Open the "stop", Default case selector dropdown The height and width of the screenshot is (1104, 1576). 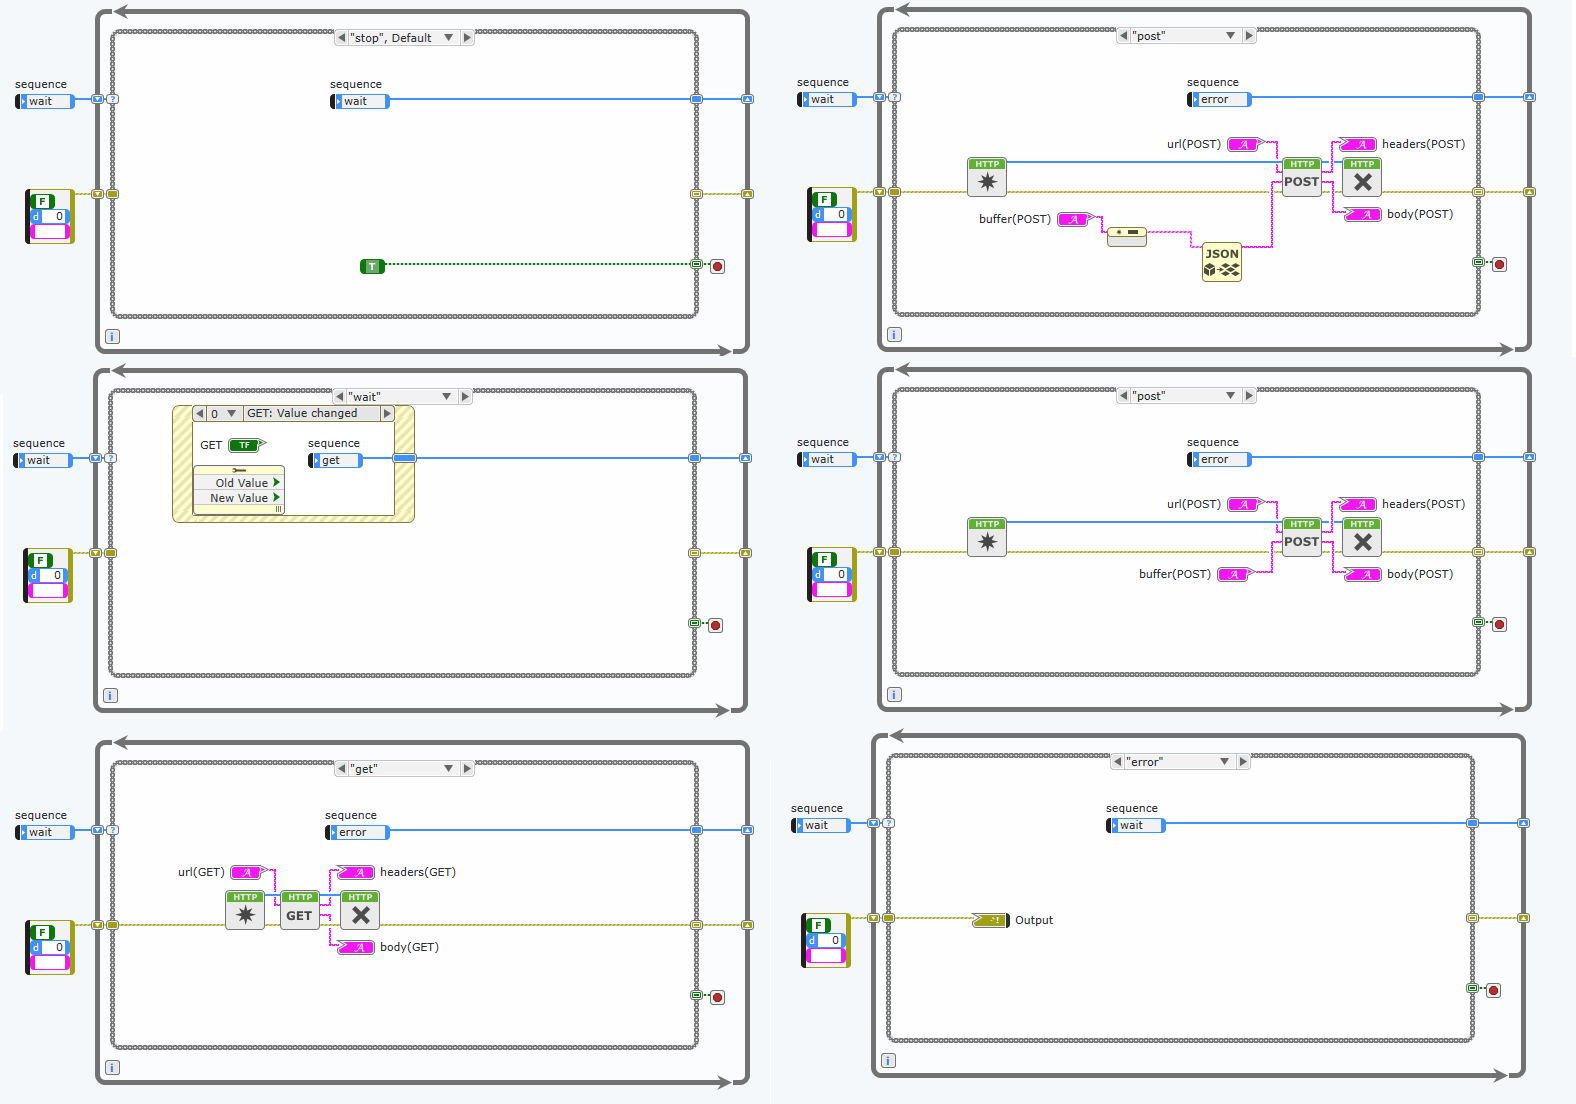[449, 38]
